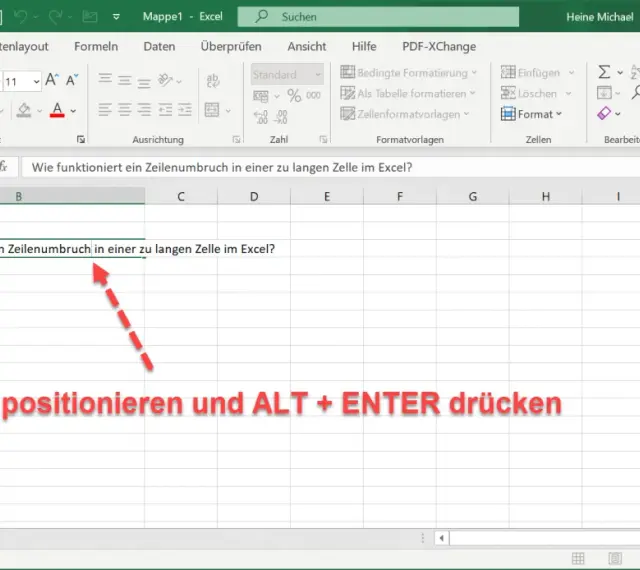Open the merge cells dropdown arrow

[x=228, y=111]
